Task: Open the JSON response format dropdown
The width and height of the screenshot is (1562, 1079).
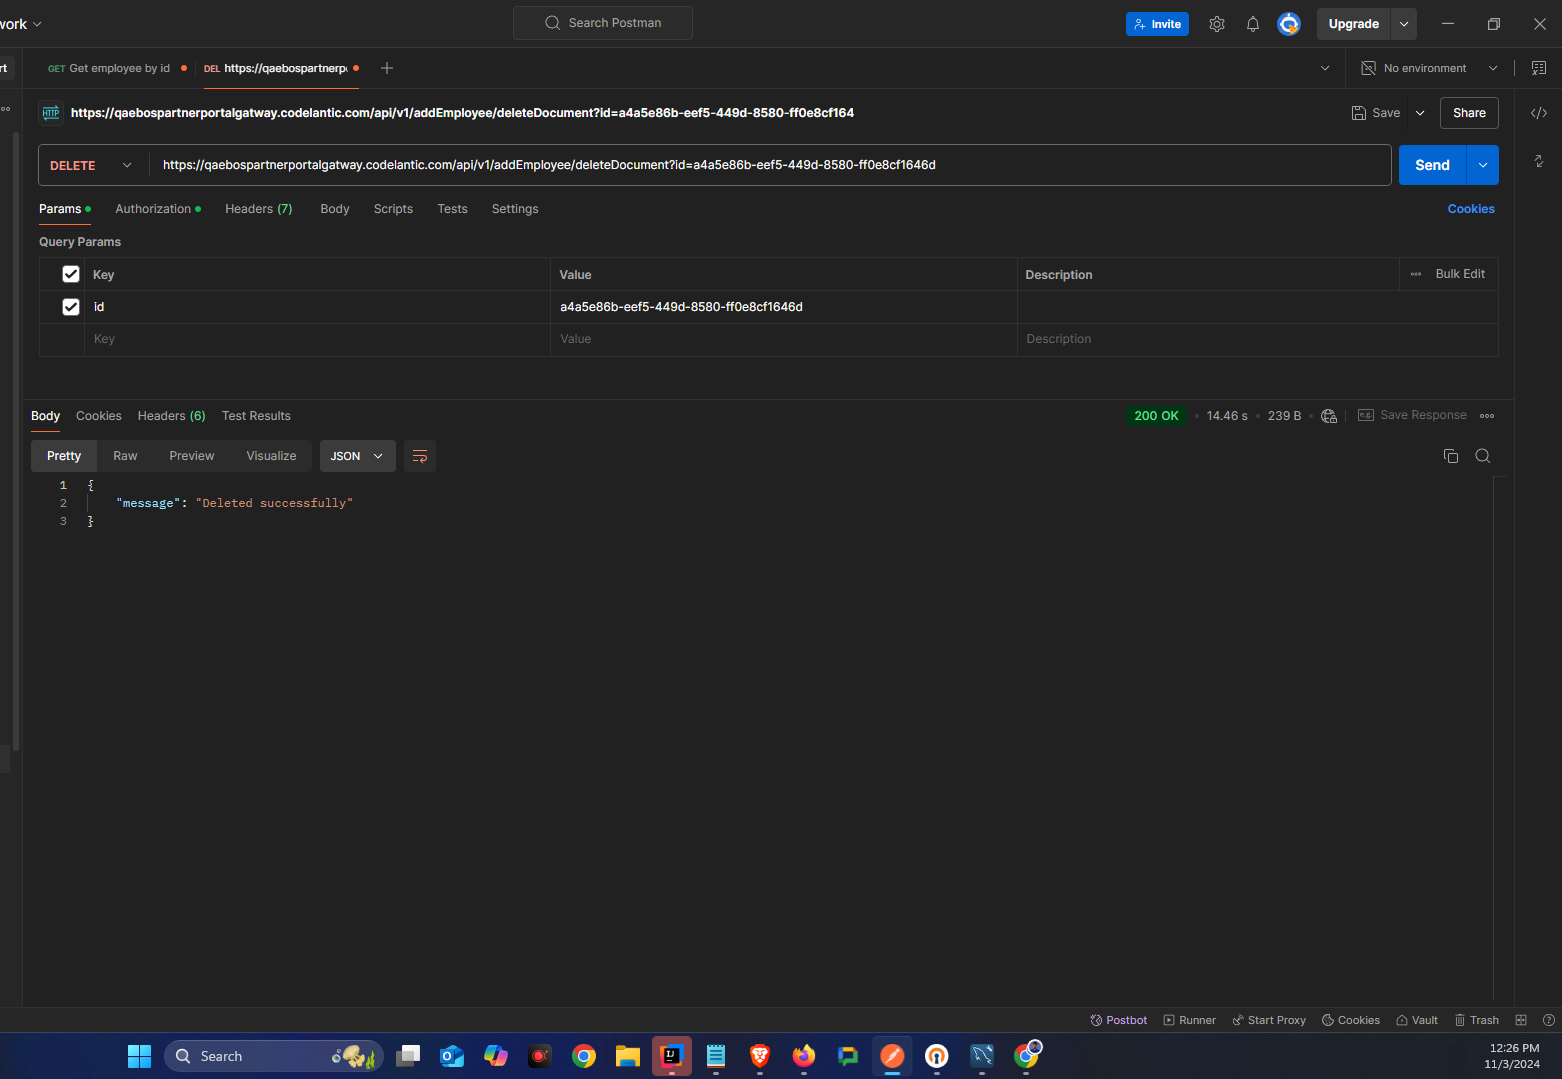Action: 357,456
